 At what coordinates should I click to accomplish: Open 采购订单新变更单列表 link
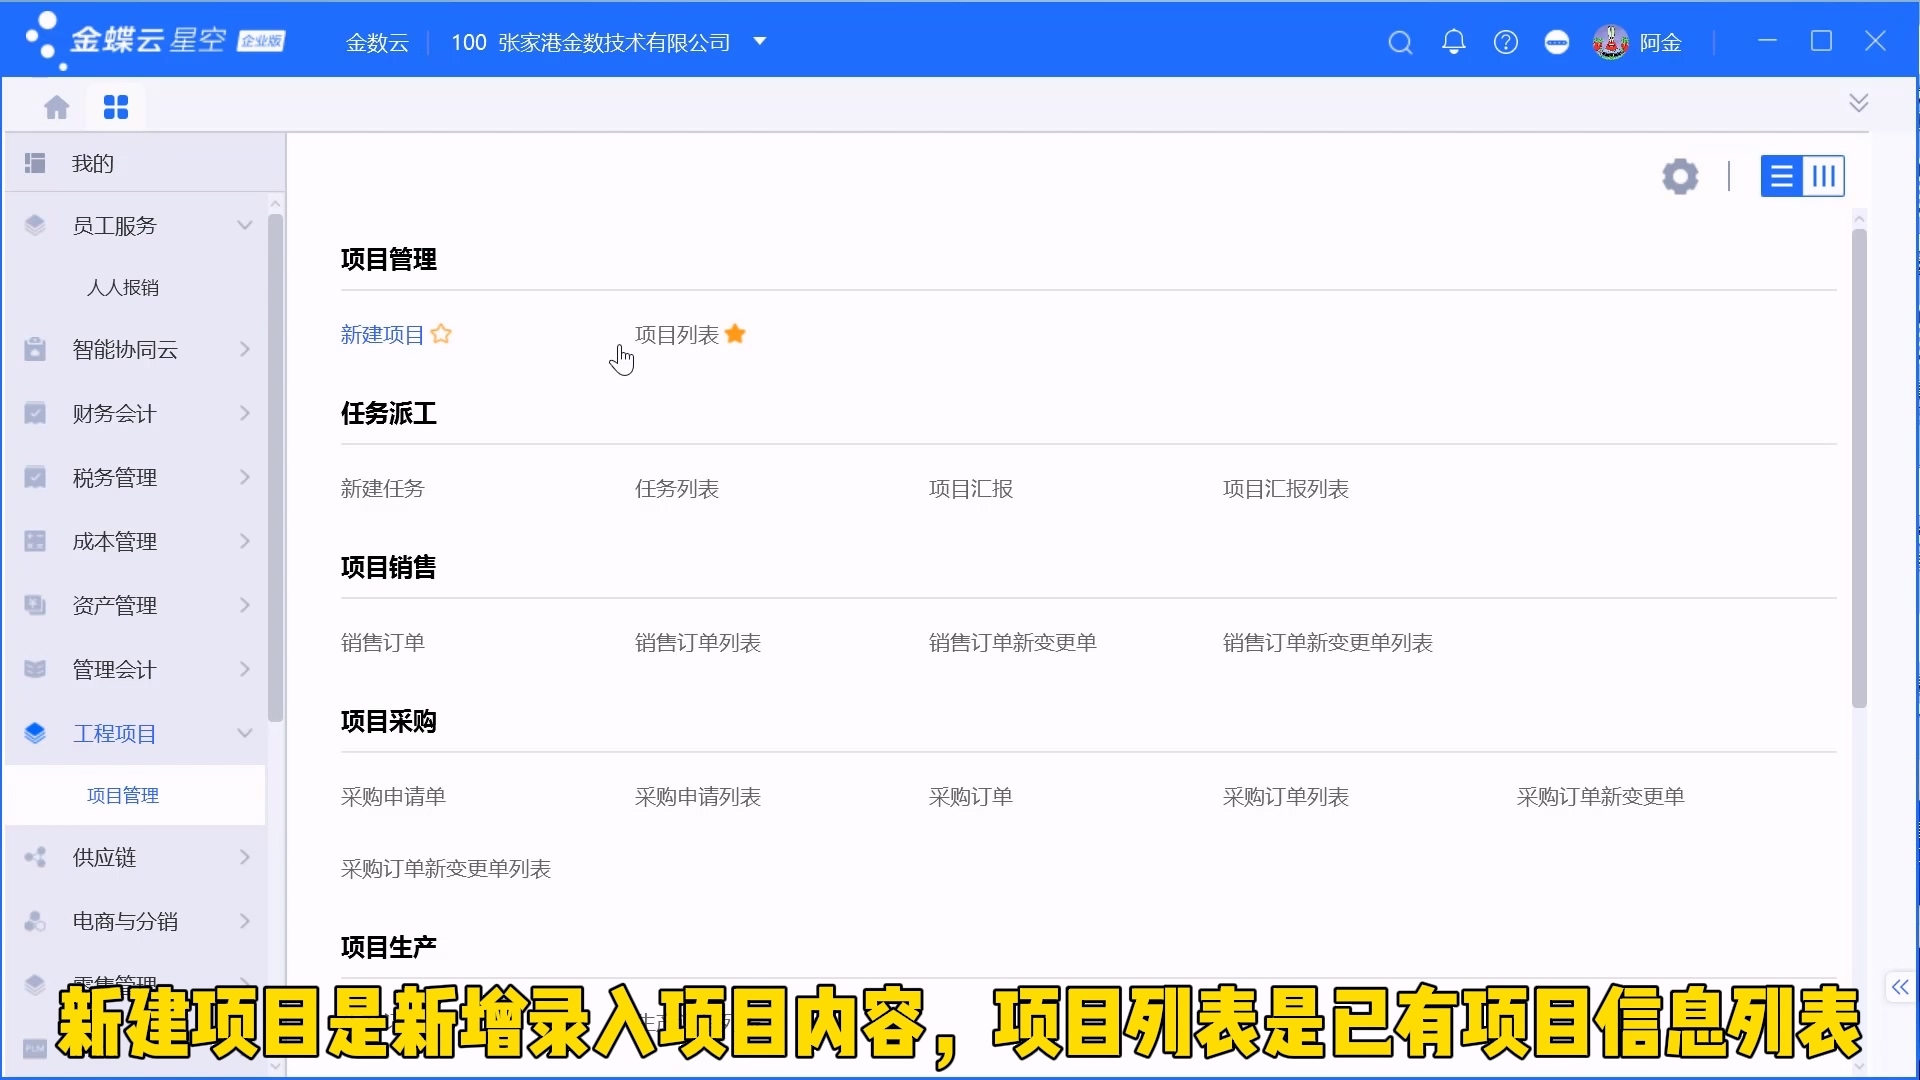[446, 869]
